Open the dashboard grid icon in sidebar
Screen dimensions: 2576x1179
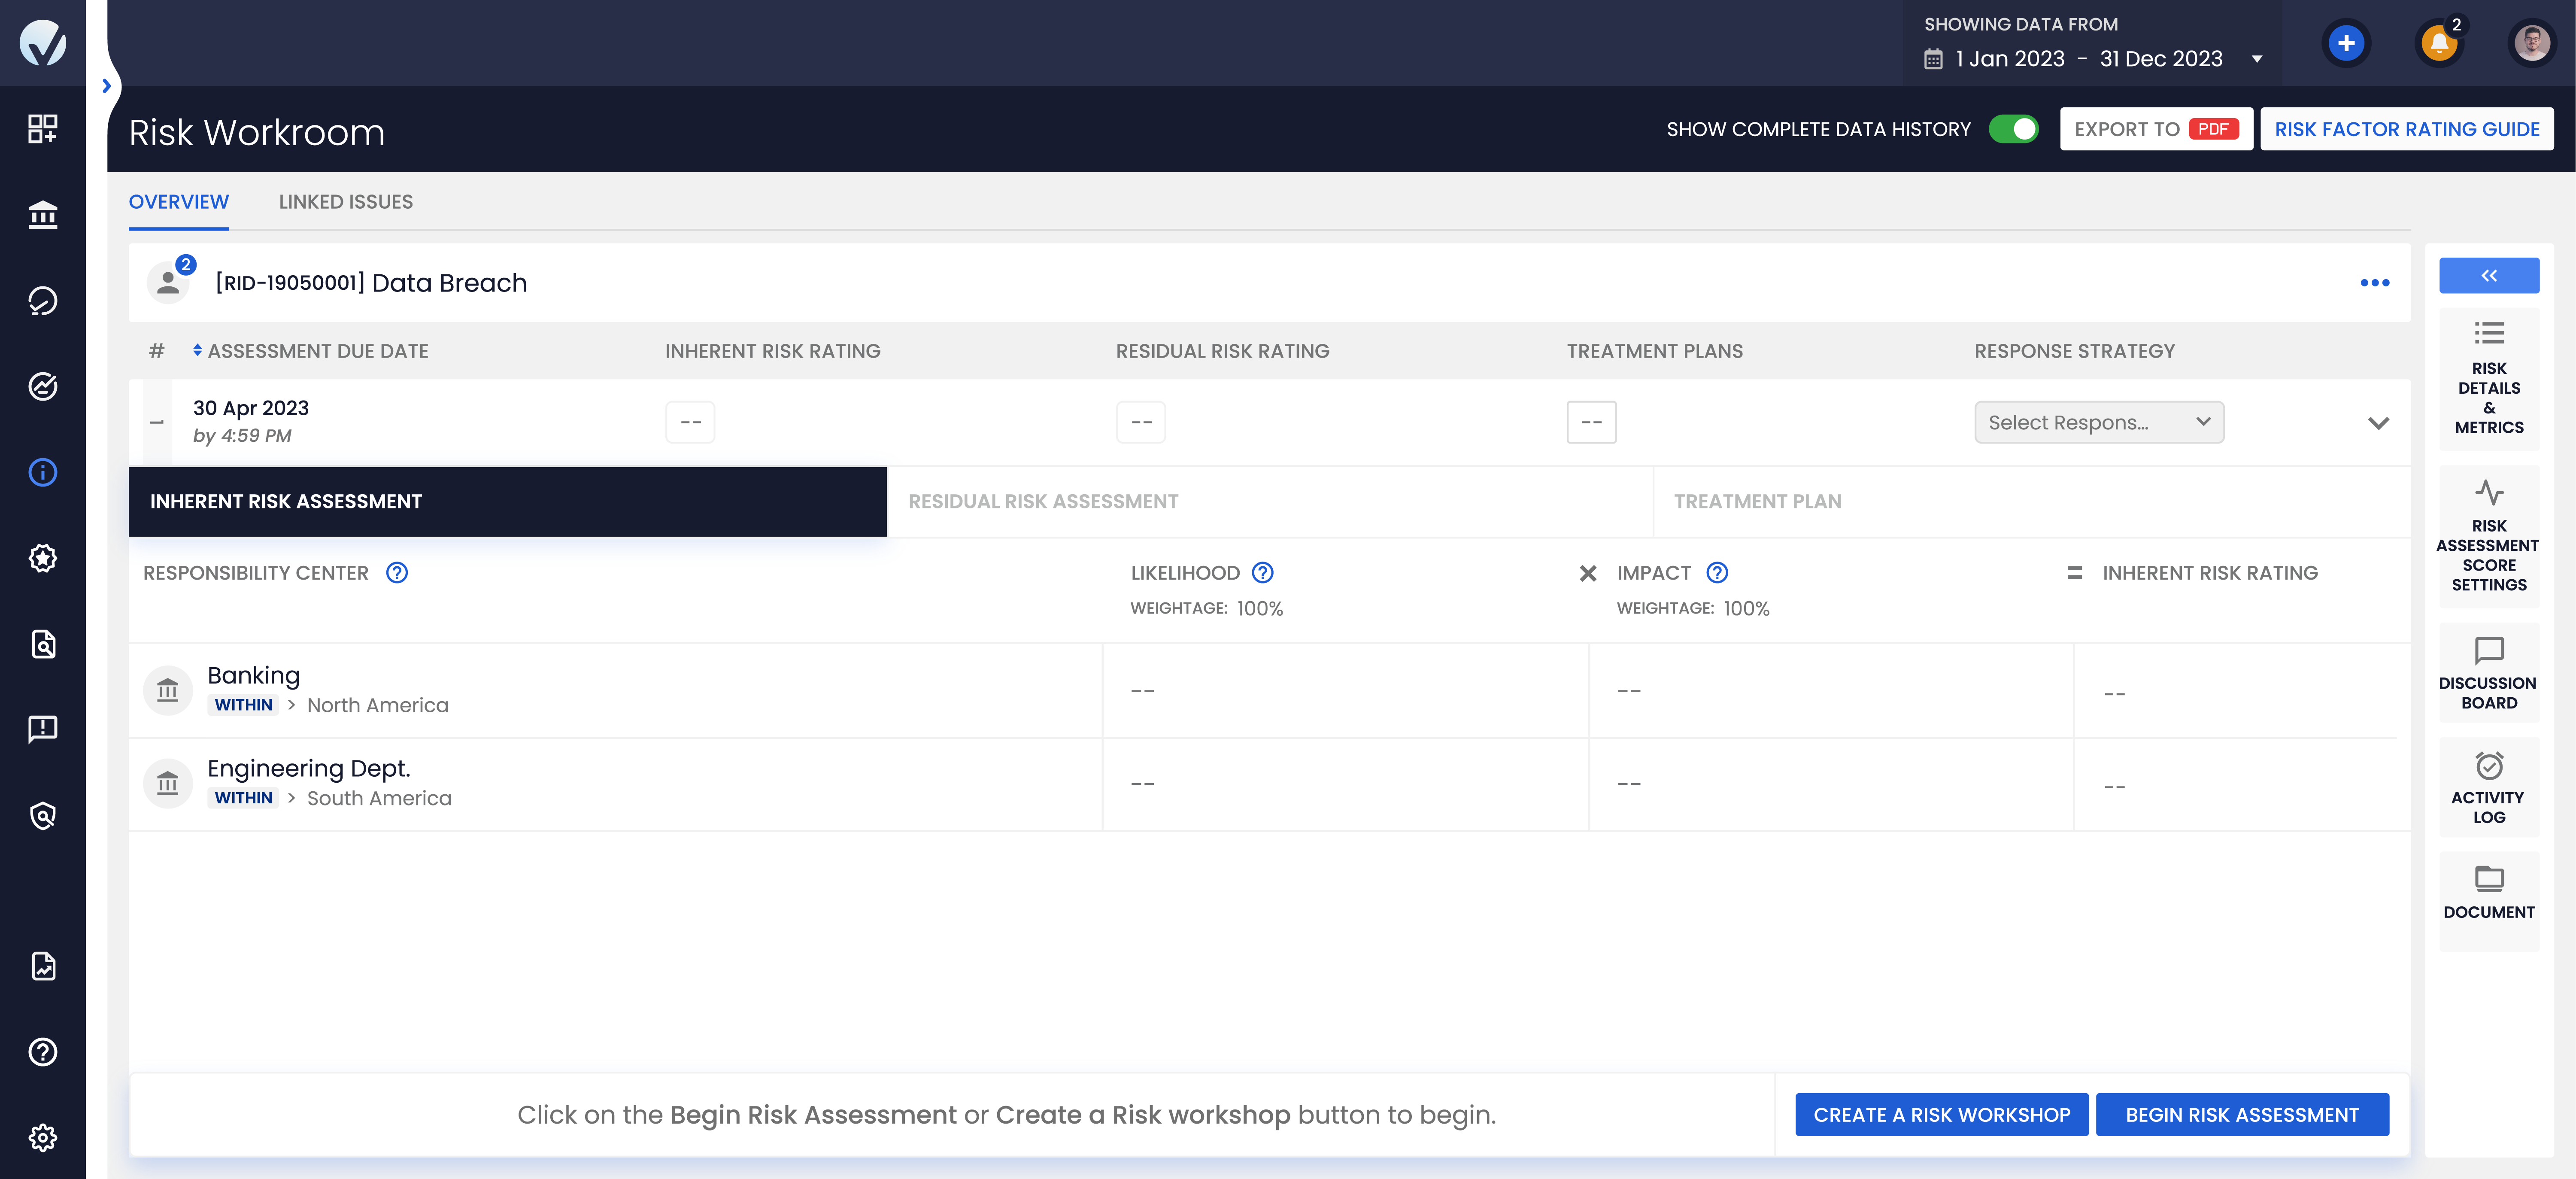43,128
